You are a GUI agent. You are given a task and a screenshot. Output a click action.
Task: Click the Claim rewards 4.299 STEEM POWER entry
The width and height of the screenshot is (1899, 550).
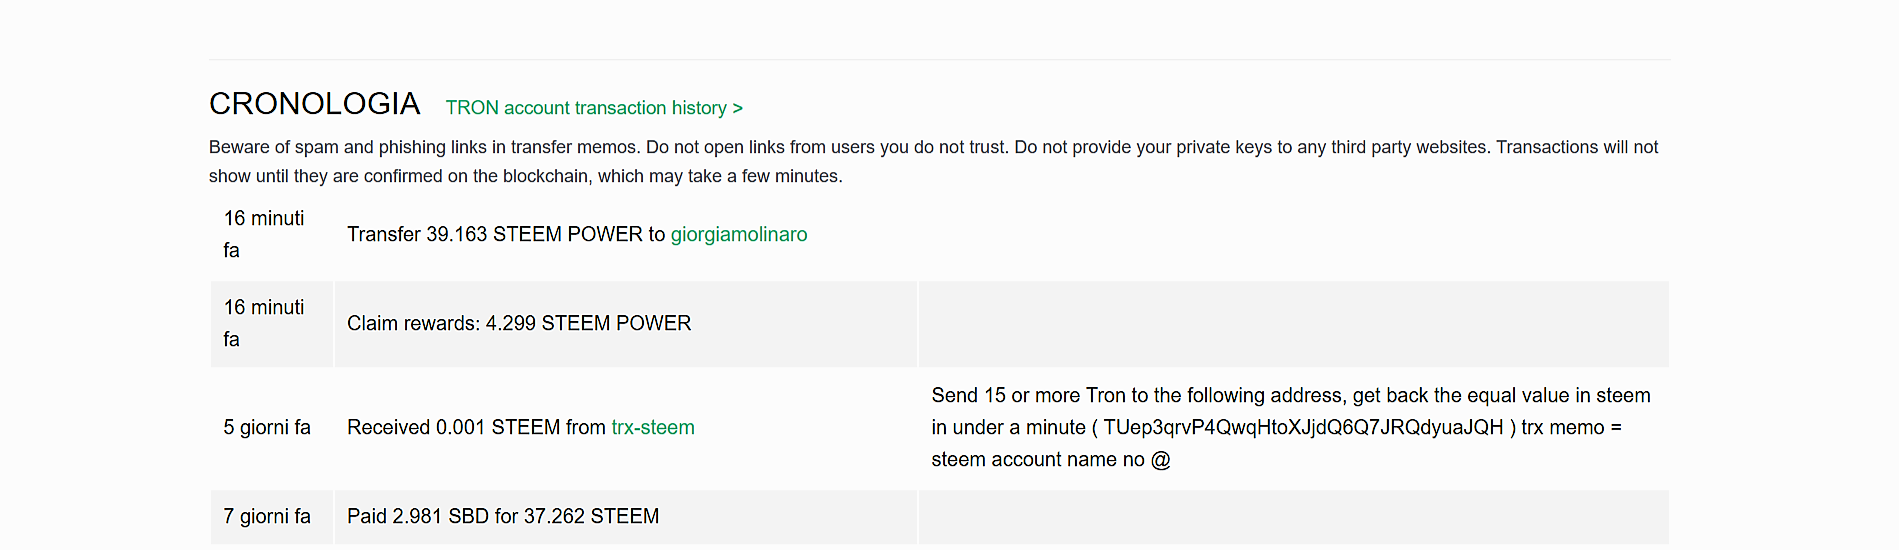pos(519,323)
